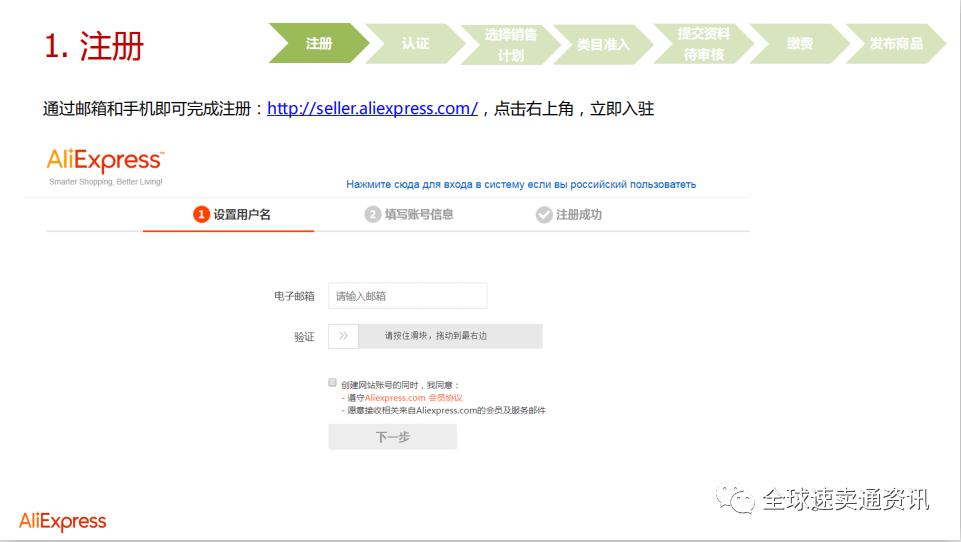Click the 验证 label text
The width and height of the screenshot is (961, 542).
point(304,337)
